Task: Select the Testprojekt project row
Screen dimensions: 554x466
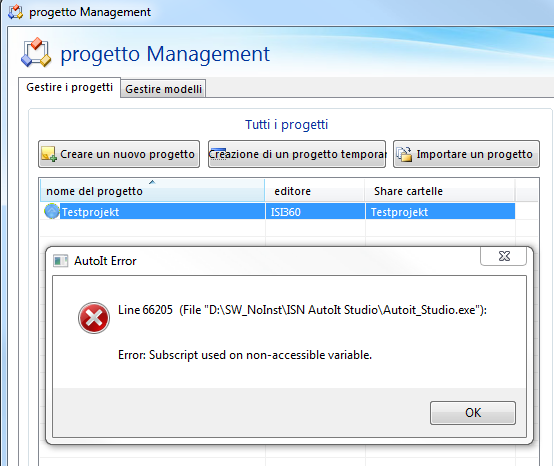Action: pos(278,212)
